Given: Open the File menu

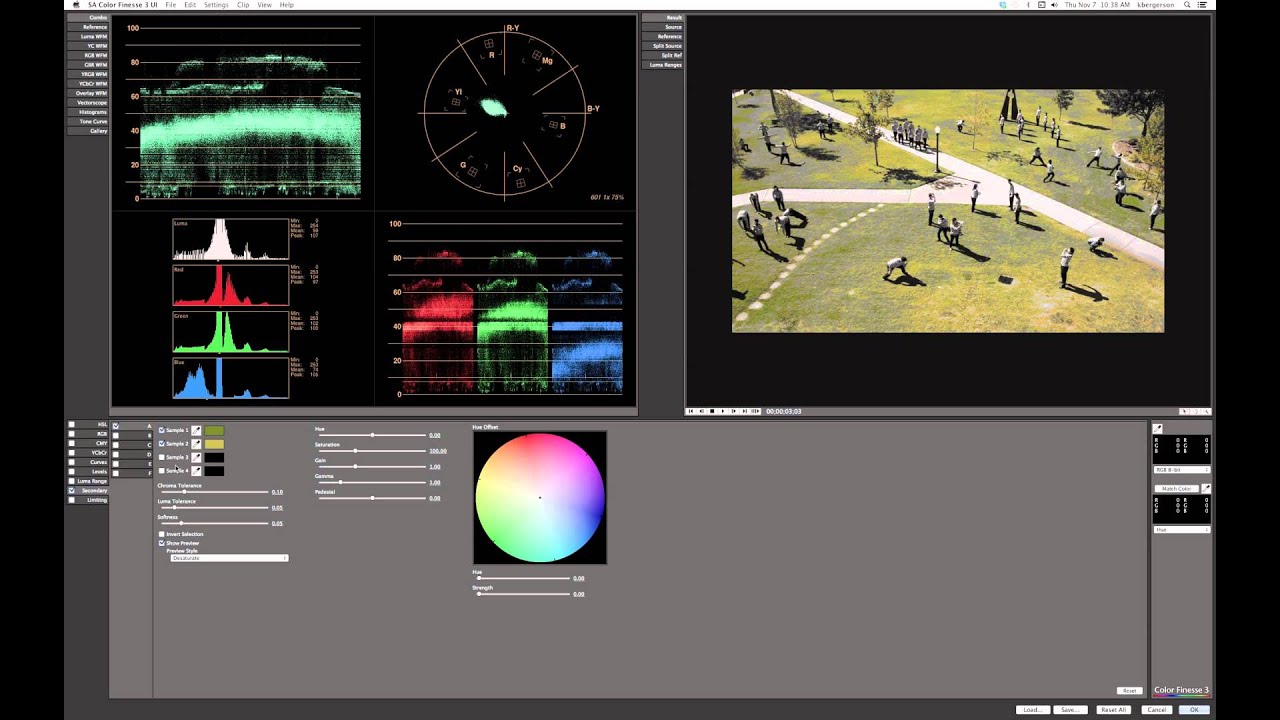Looking at the screenshot, I should [172, 5].
